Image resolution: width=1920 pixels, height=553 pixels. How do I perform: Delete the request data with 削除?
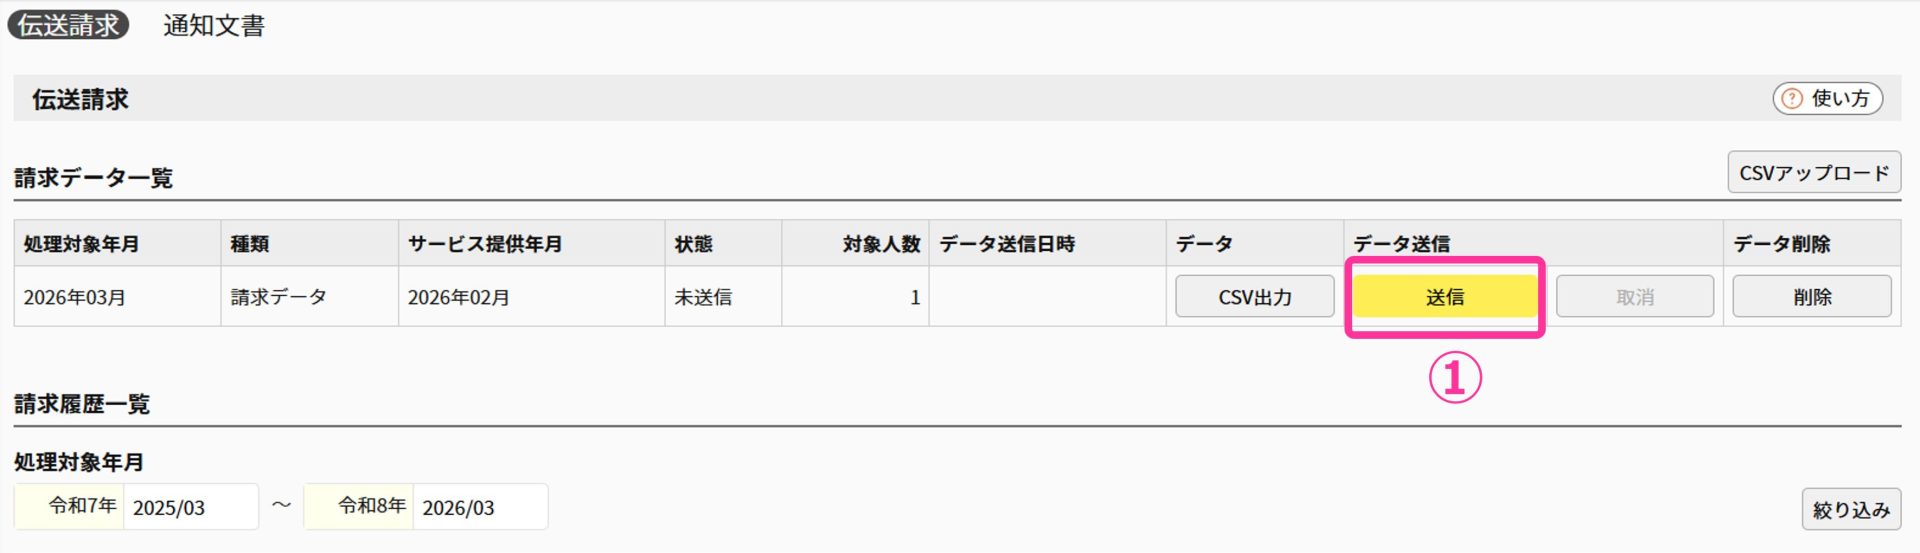[1811, 297]
